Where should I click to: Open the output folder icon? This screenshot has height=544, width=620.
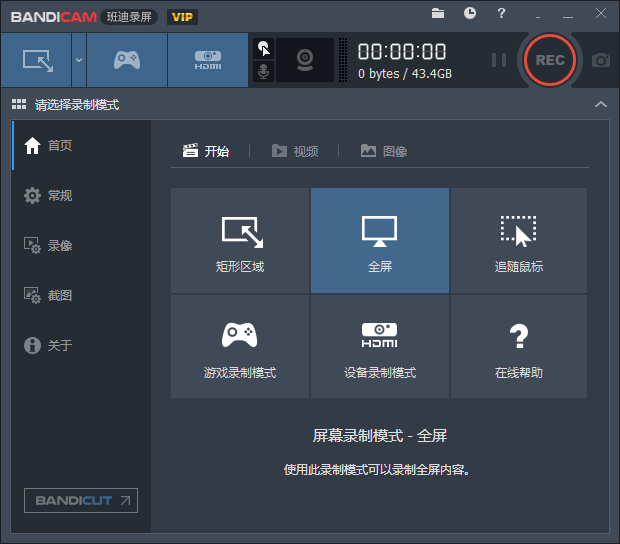[438, 13]
